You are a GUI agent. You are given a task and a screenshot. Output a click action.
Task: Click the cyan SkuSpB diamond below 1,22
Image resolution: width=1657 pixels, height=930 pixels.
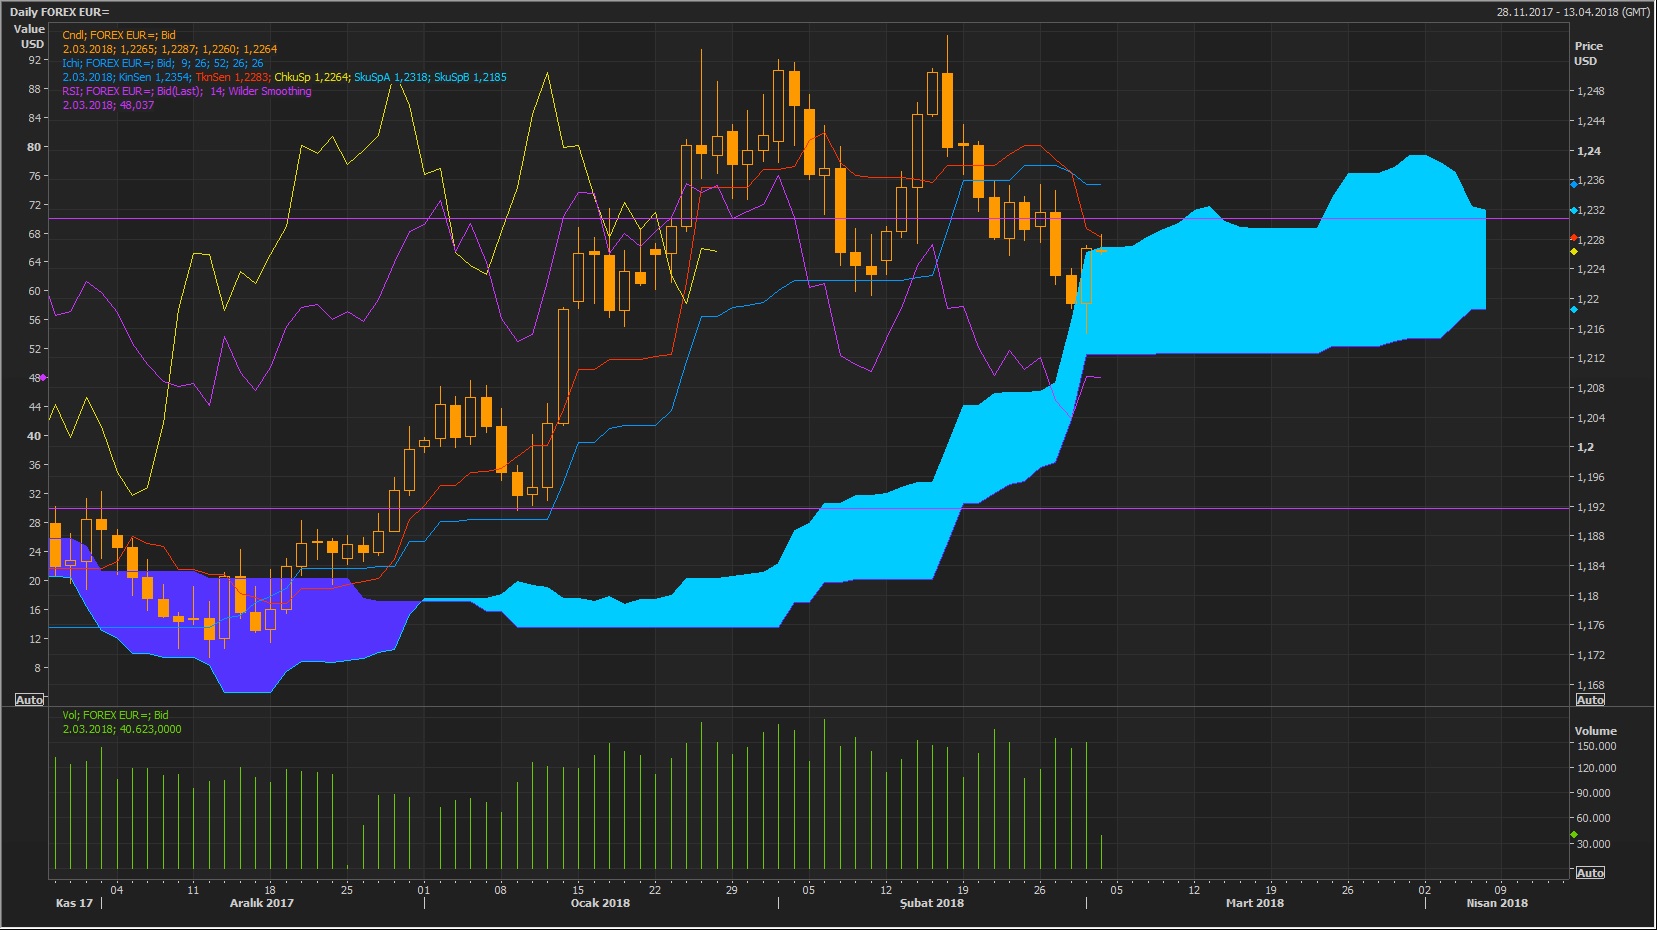pyautogui.click(x=1574, y=310)
